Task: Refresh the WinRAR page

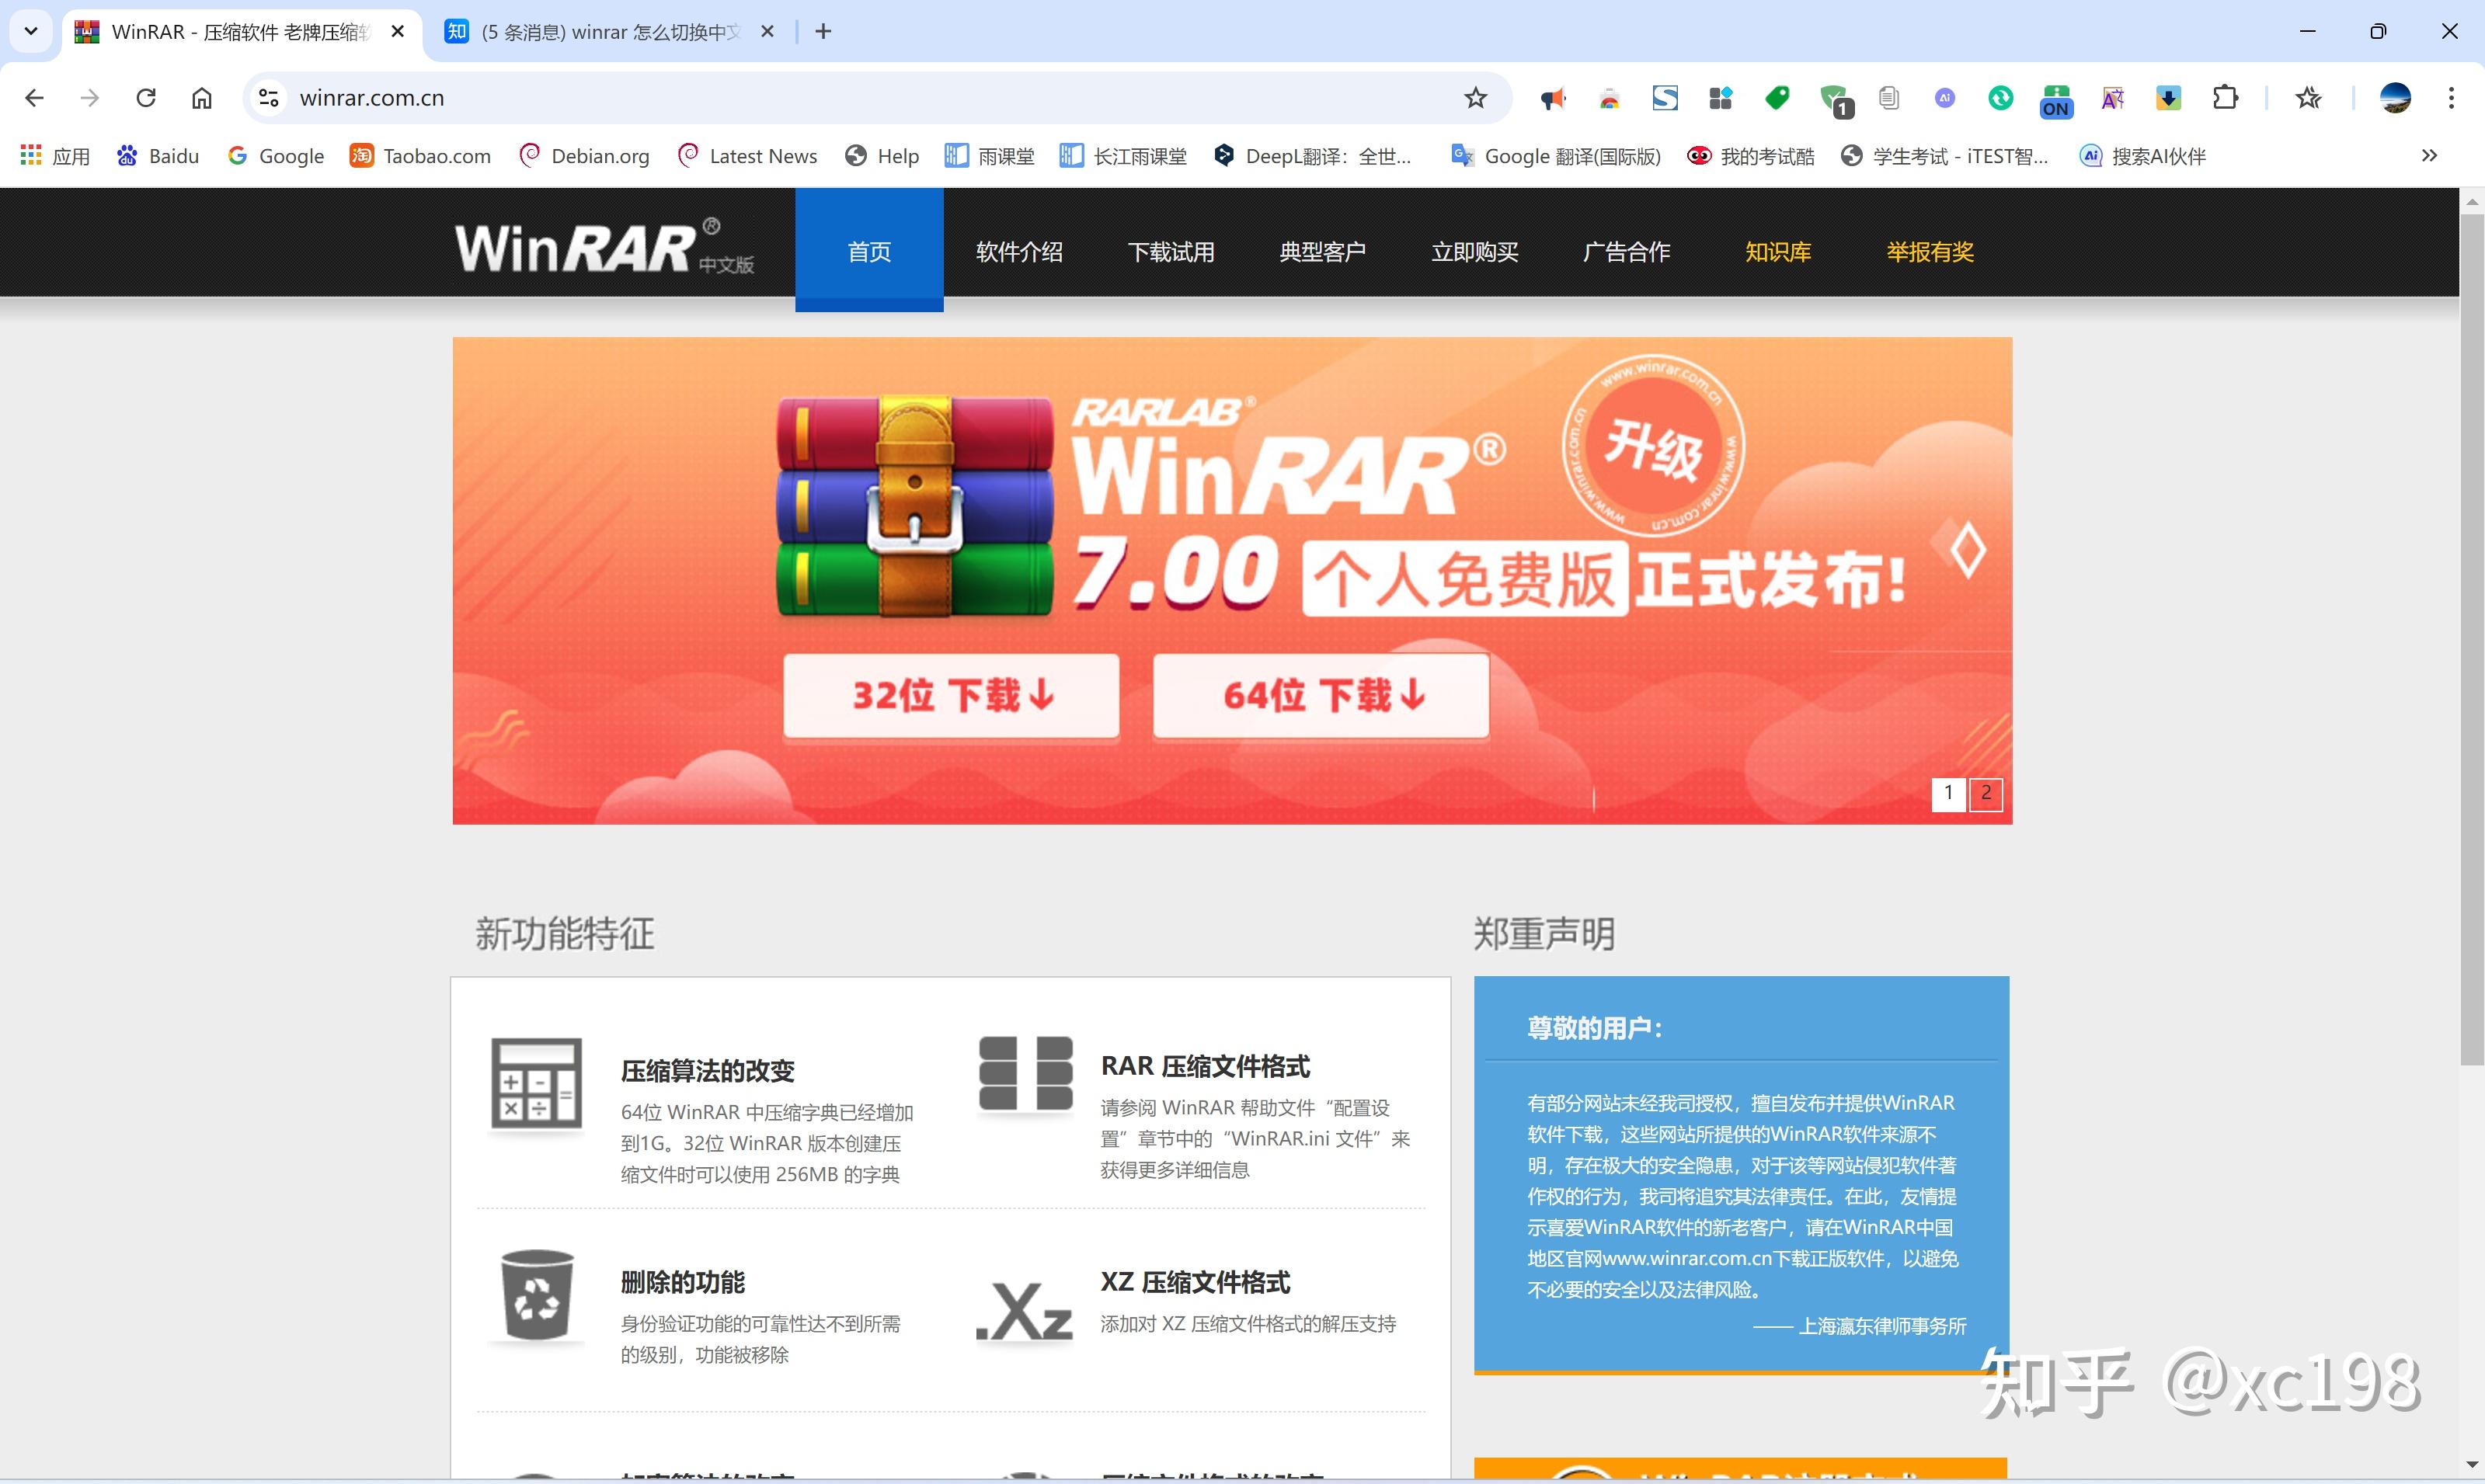Action: pos(146,97)
